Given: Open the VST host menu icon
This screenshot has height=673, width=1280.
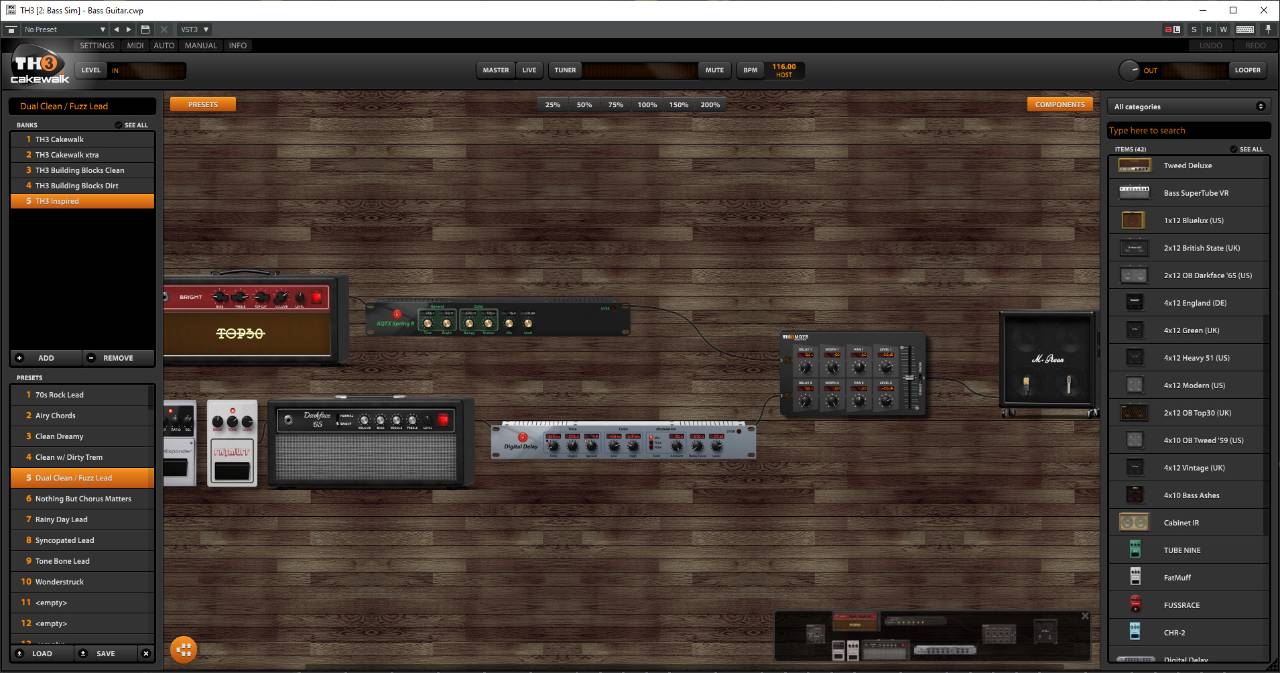Looking at the screenshot, I should pos(11,30).
